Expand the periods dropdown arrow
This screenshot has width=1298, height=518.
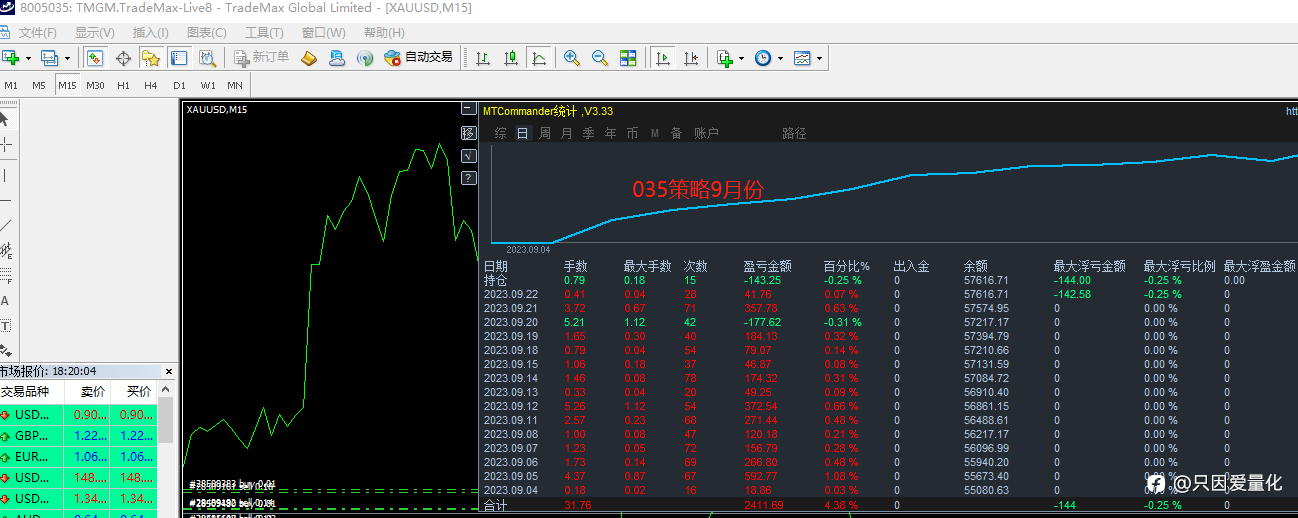click(780, 59)
